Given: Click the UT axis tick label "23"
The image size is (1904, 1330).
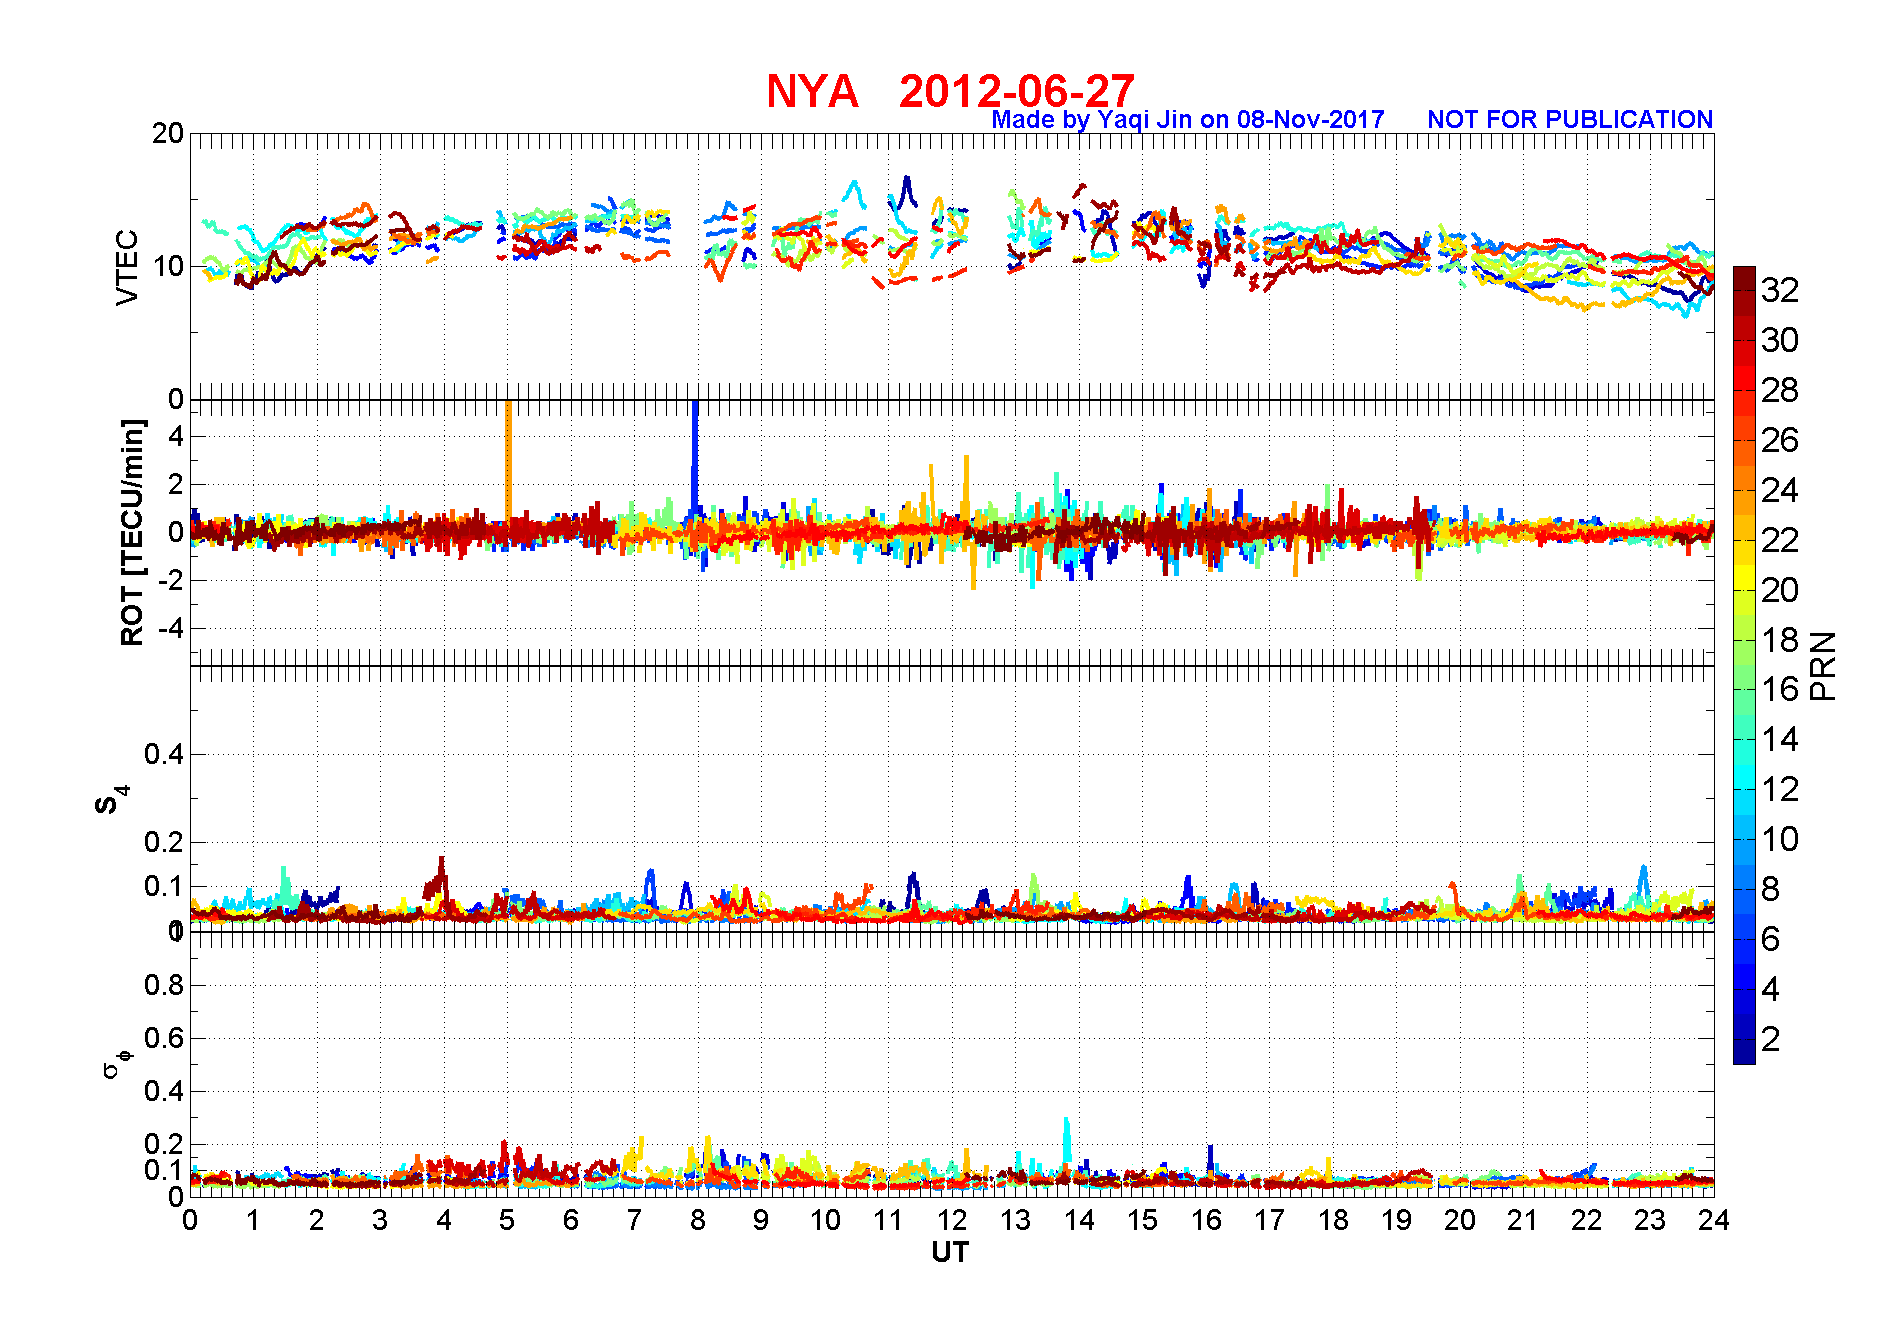Looking at the screenshot, I should click(x=1650, y=1220).
